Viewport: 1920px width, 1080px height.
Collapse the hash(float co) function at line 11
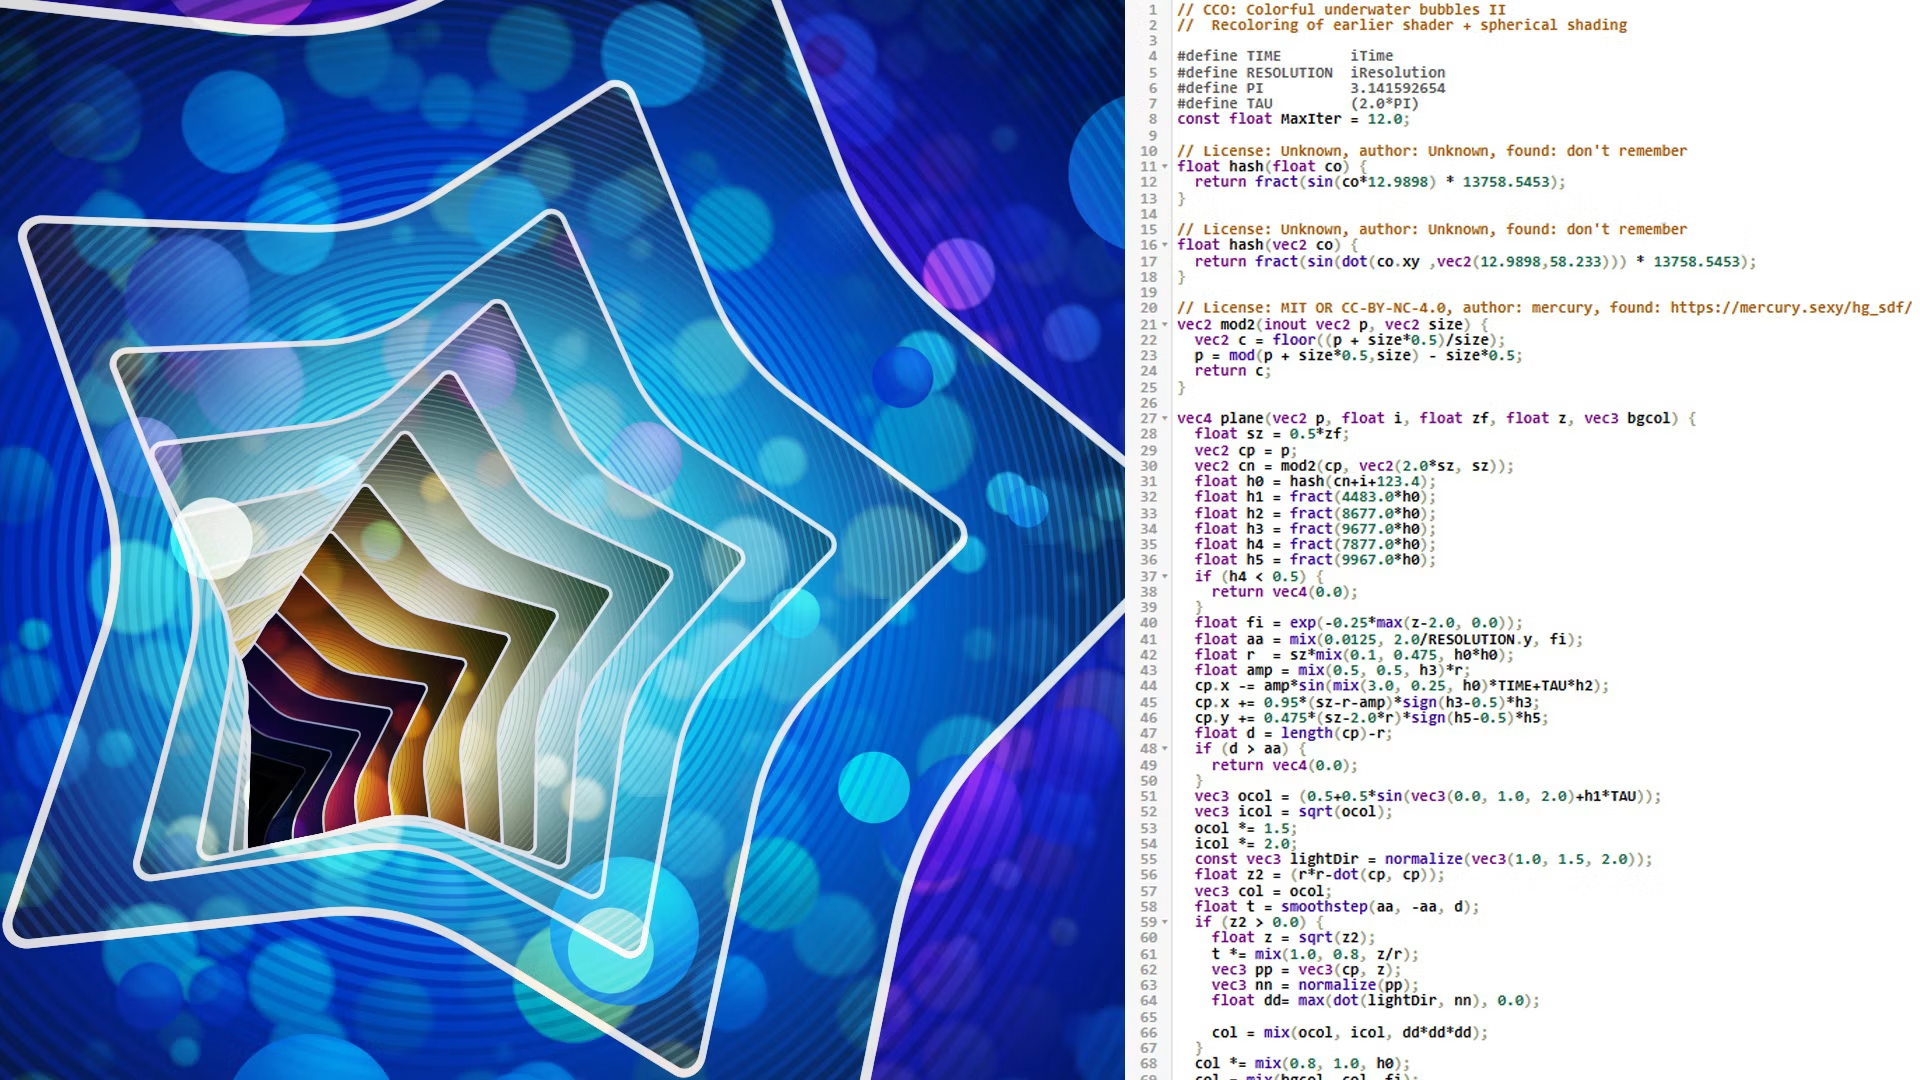coord(1165,167)
